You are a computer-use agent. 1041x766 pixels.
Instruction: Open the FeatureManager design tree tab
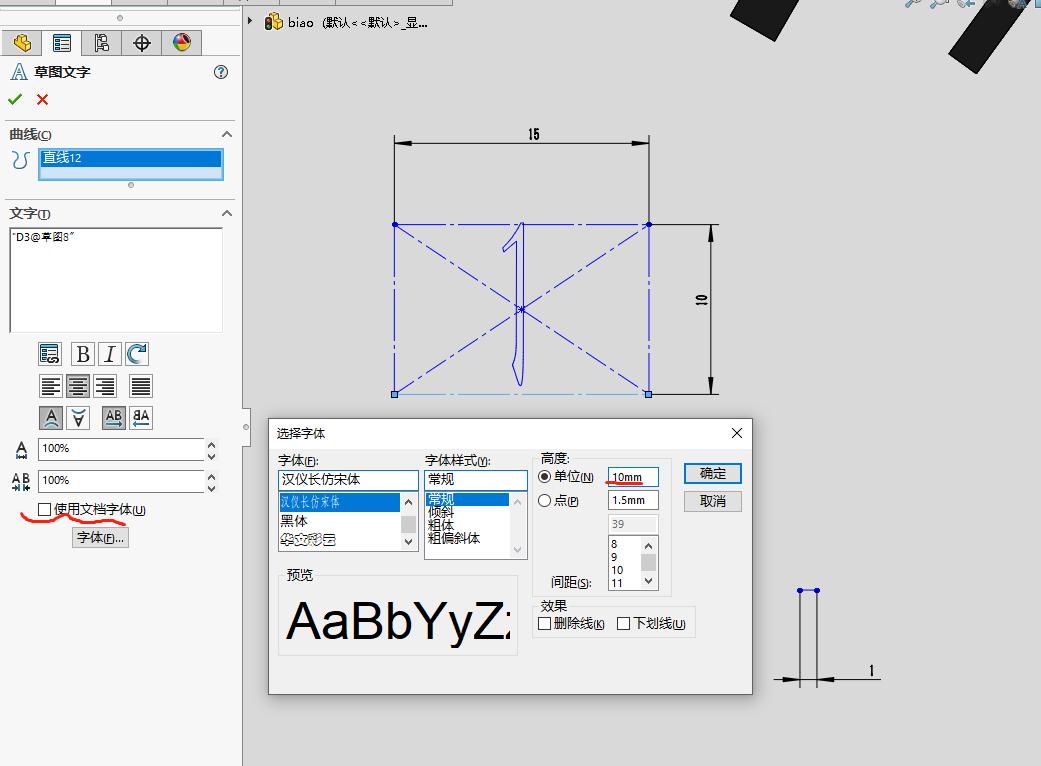point(22,43)
